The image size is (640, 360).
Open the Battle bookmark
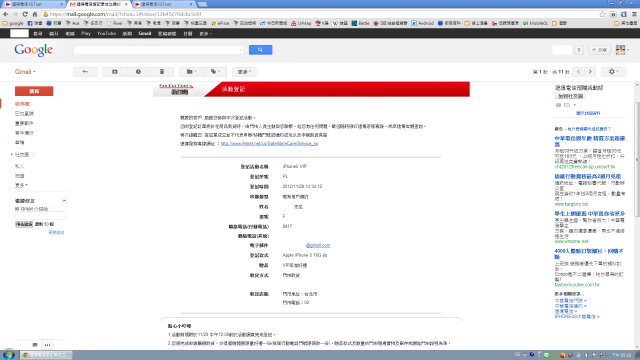pos(360,23)
